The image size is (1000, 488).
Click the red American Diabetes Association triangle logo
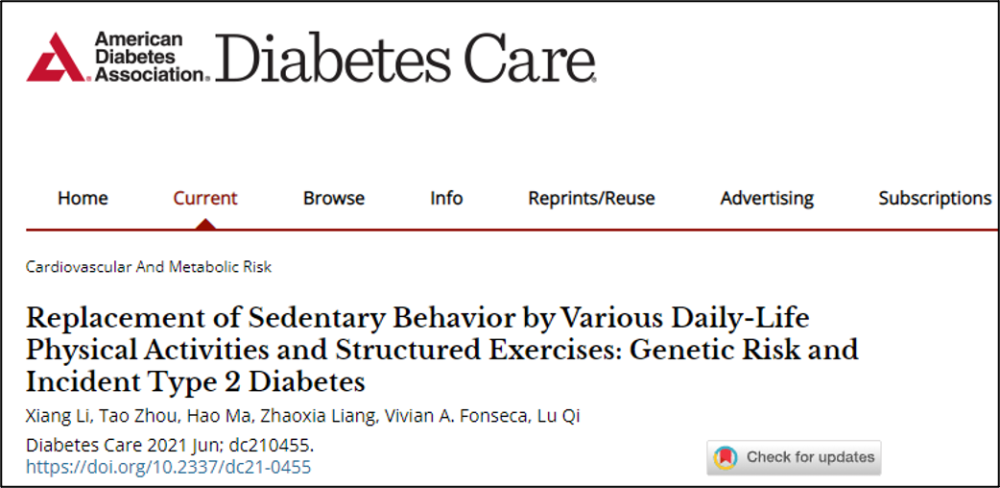(55, 56)
